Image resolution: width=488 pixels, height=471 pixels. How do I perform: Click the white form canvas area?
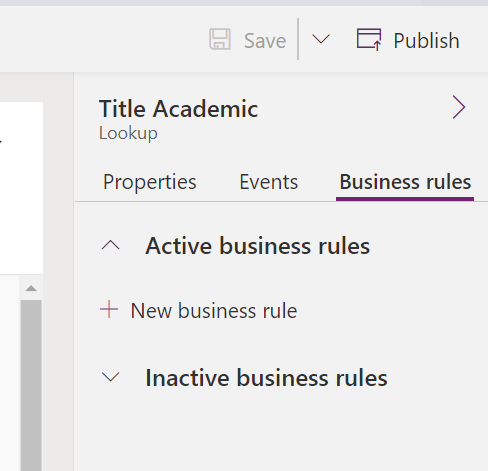[21, 188]
